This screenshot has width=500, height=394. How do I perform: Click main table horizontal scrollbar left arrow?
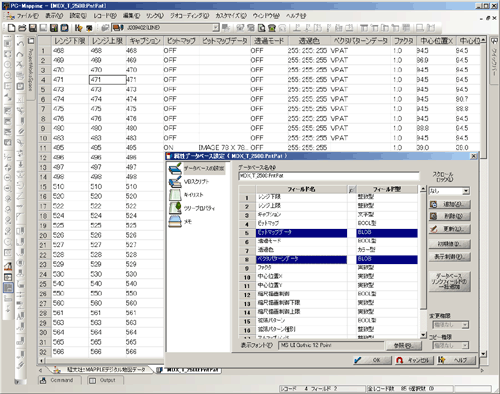(x=42, y=361)
